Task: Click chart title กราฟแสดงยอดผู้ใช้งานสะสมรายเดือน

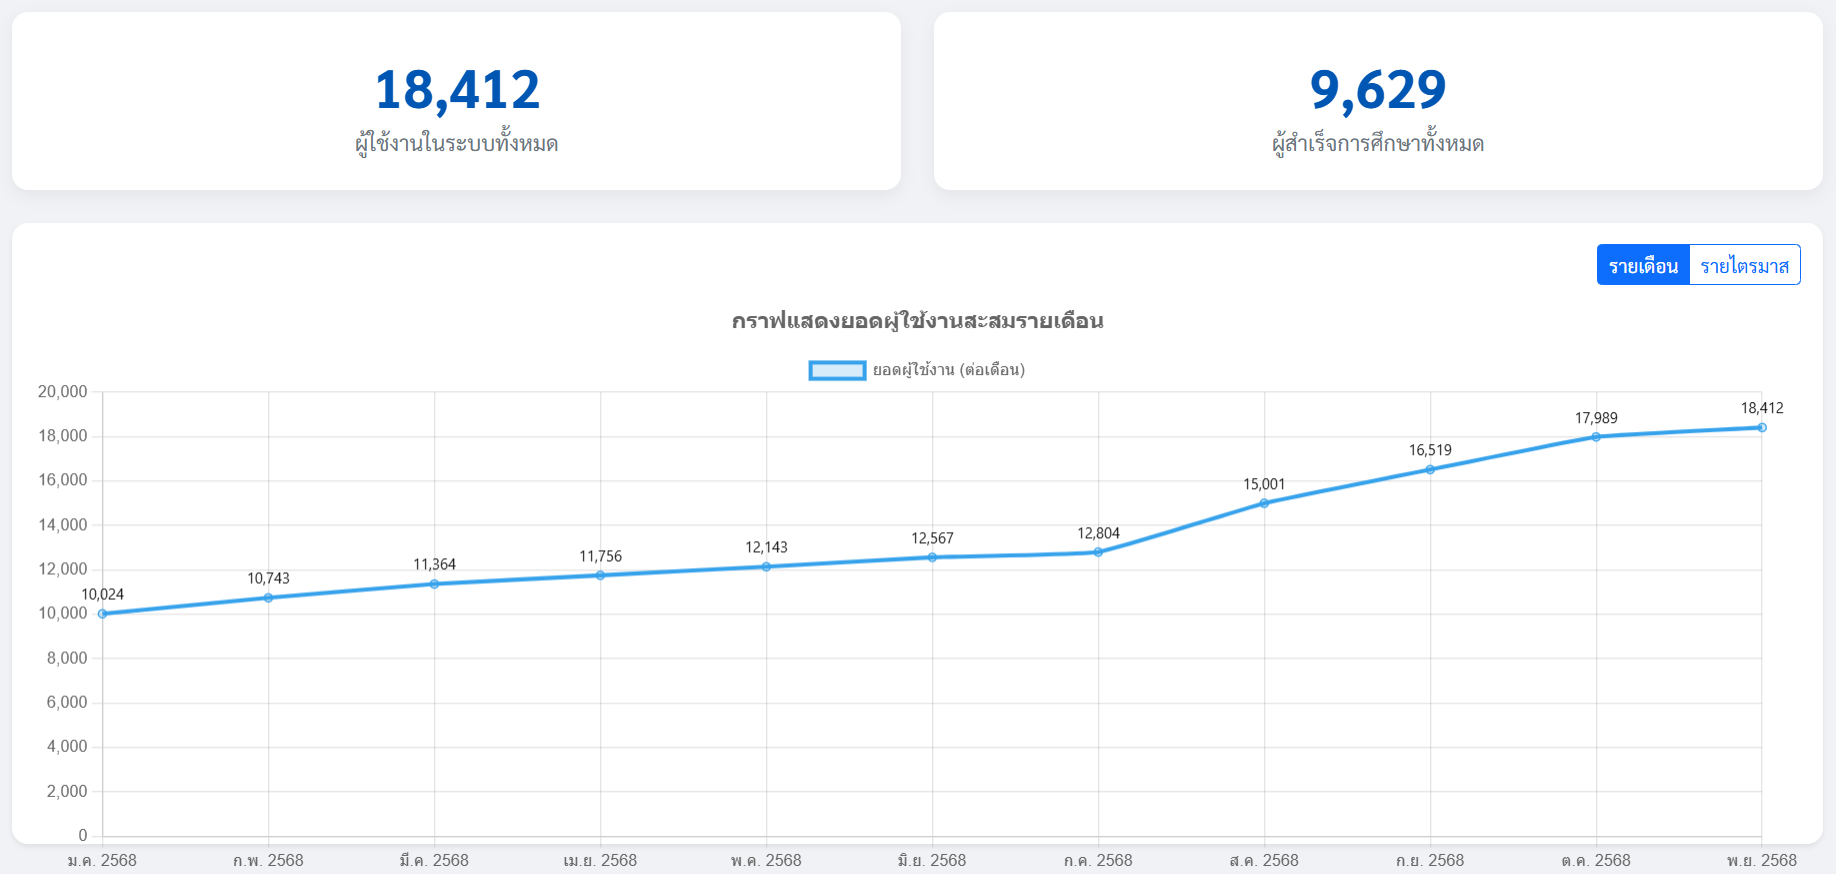Action: pyautogui.click(x=917, y=321)
